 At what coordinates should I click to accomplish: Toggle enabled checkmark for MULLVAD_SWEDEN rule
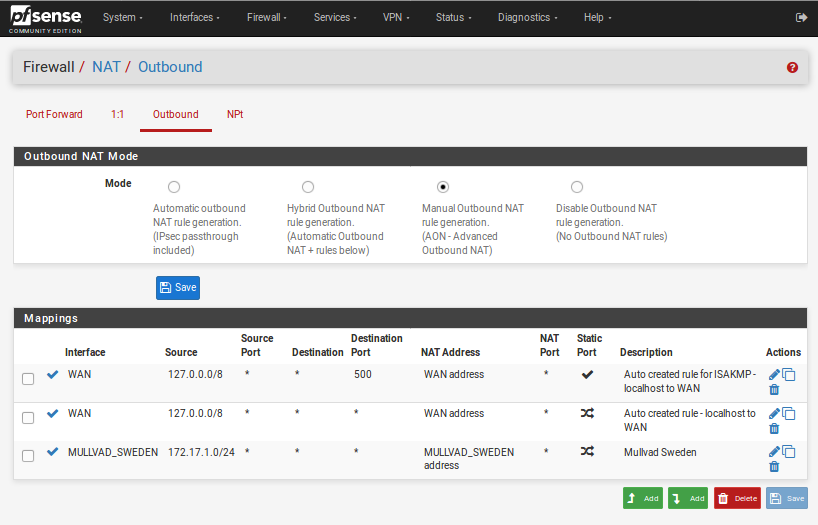pos(53,452)
